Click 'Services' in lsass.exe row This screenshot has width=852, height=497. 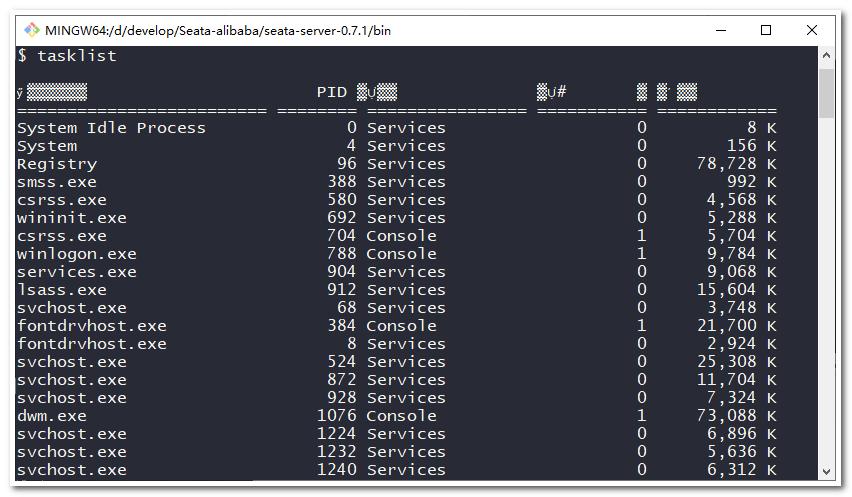tap(406, 290)
